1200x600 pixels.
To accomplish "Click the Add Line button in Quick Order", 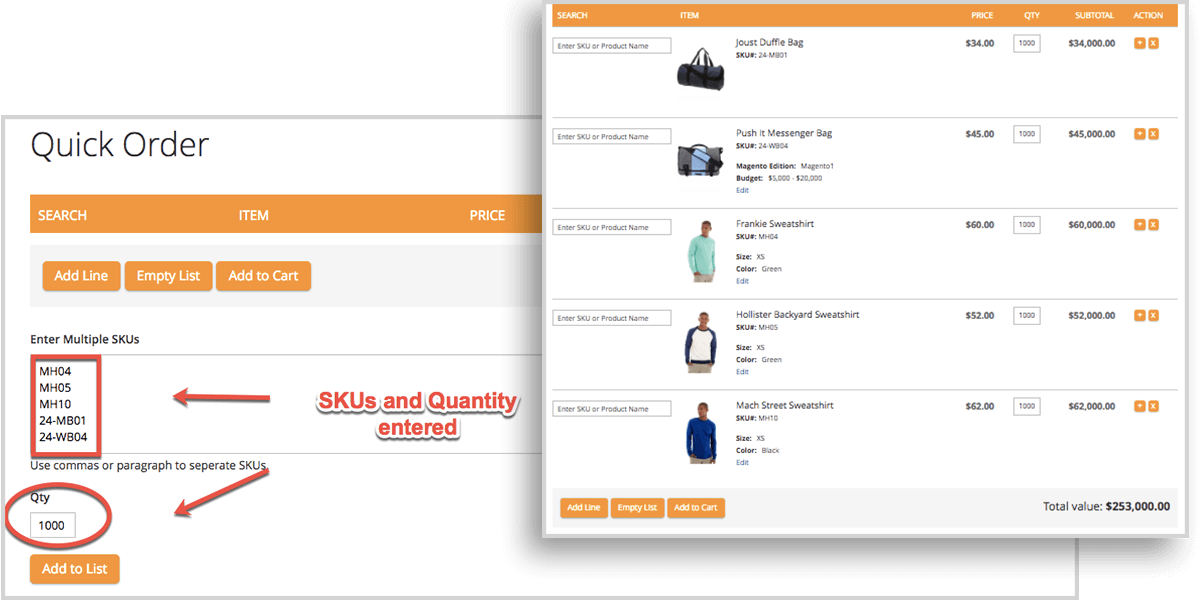I will (81, 275).
